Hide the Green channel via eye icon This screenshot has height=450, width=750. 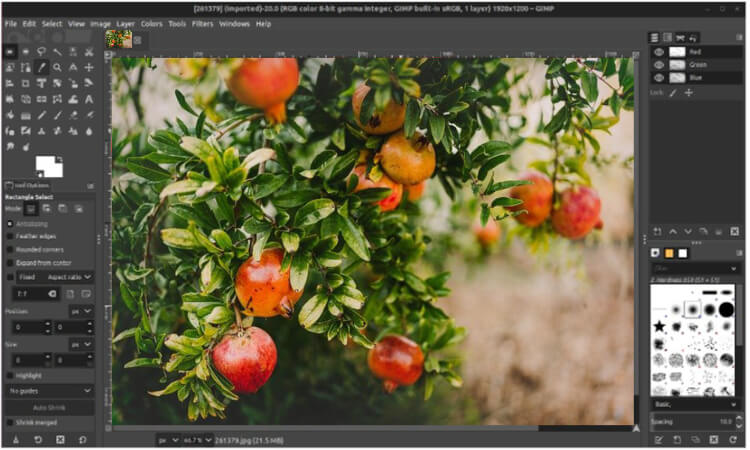pos(659,65)
